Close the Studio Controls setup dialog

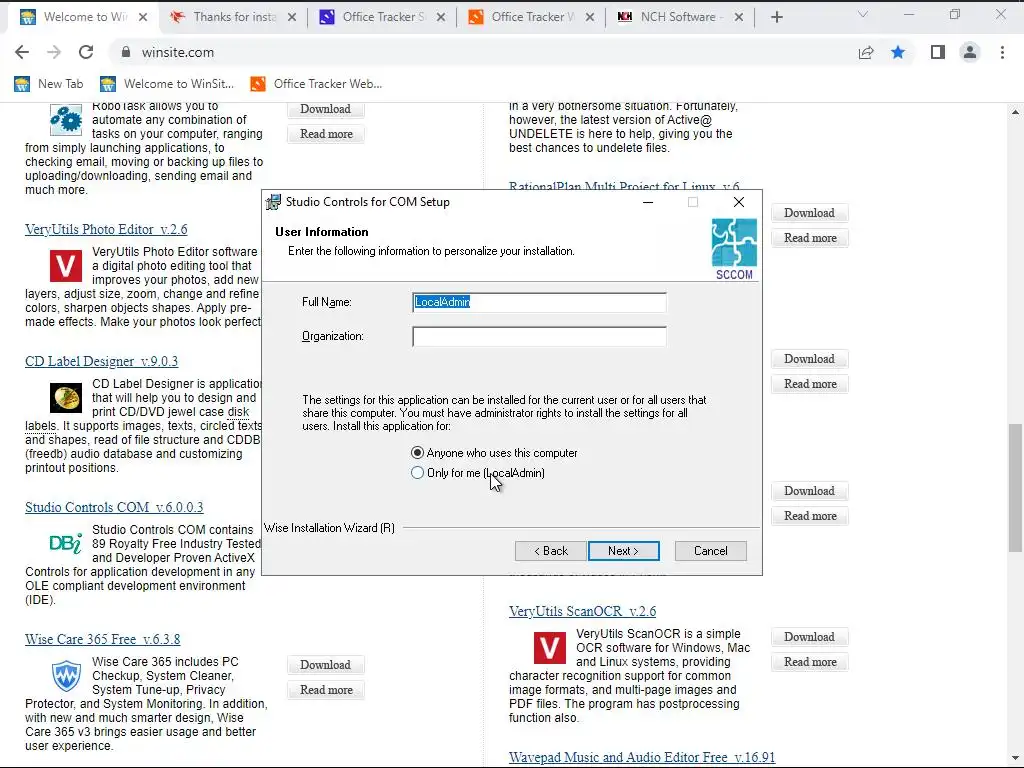click(x=739, y=202)
